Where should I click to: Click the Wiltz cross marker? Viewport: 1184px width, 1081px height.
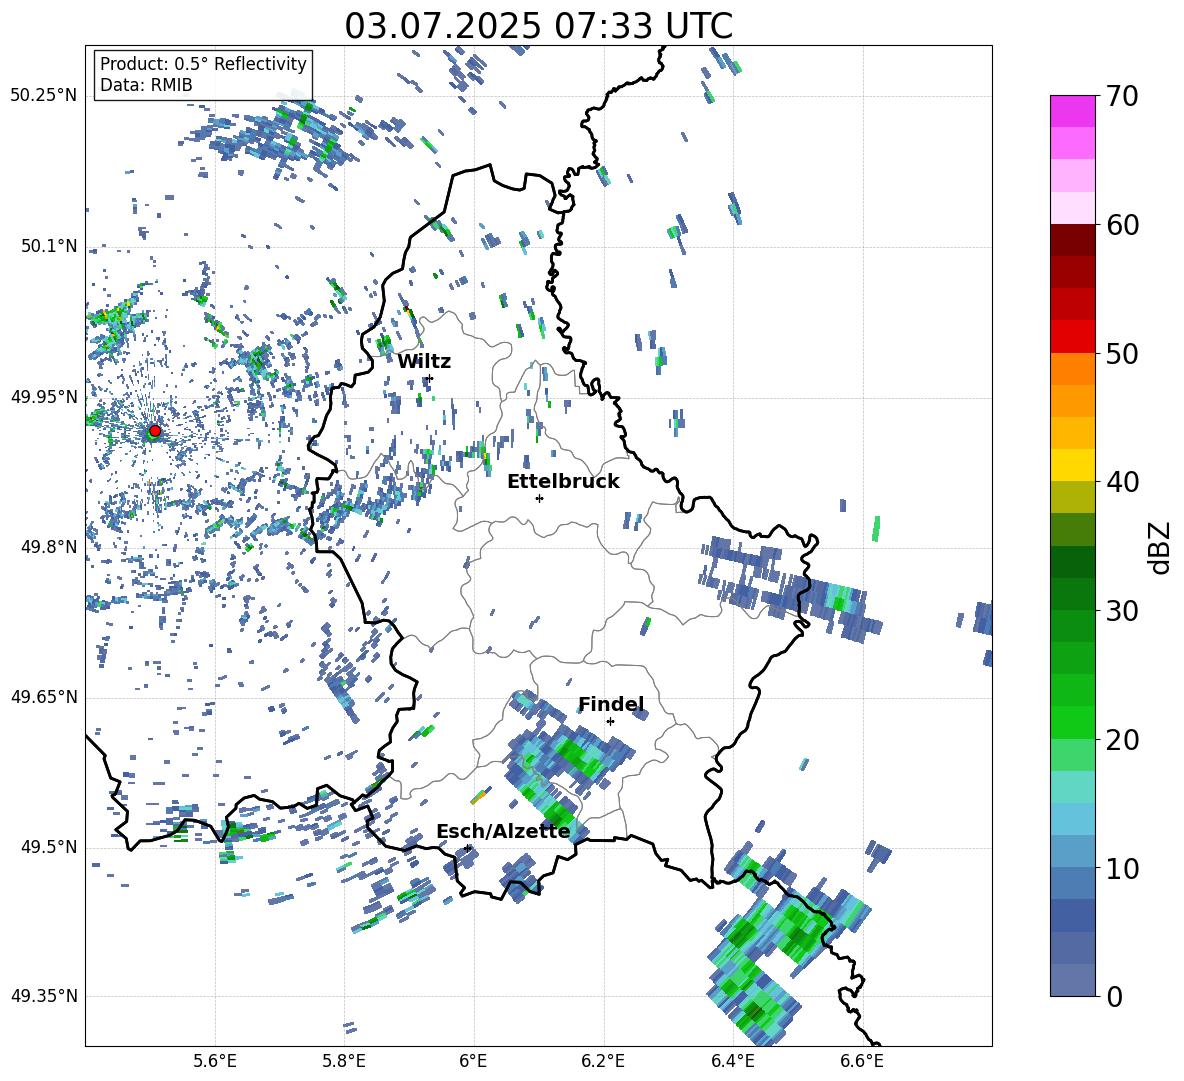430,379
